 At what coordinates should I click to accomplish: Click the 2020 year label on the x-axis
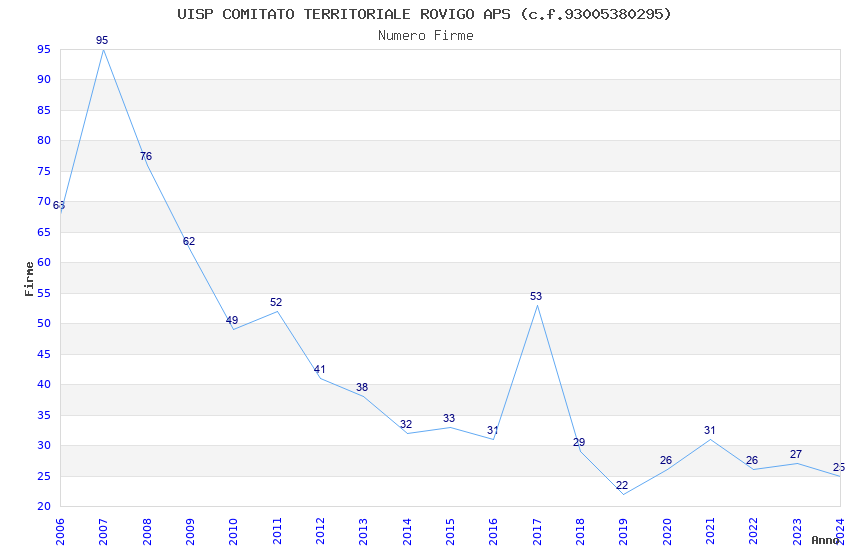pos(667,532)
